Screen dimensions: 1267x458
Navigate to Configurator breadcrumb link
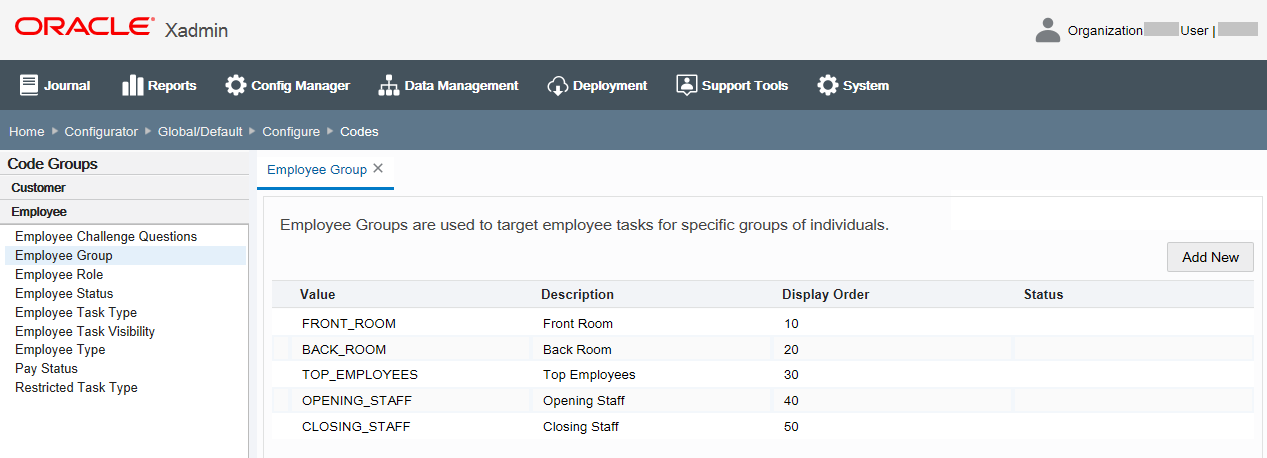coord(101,131)
